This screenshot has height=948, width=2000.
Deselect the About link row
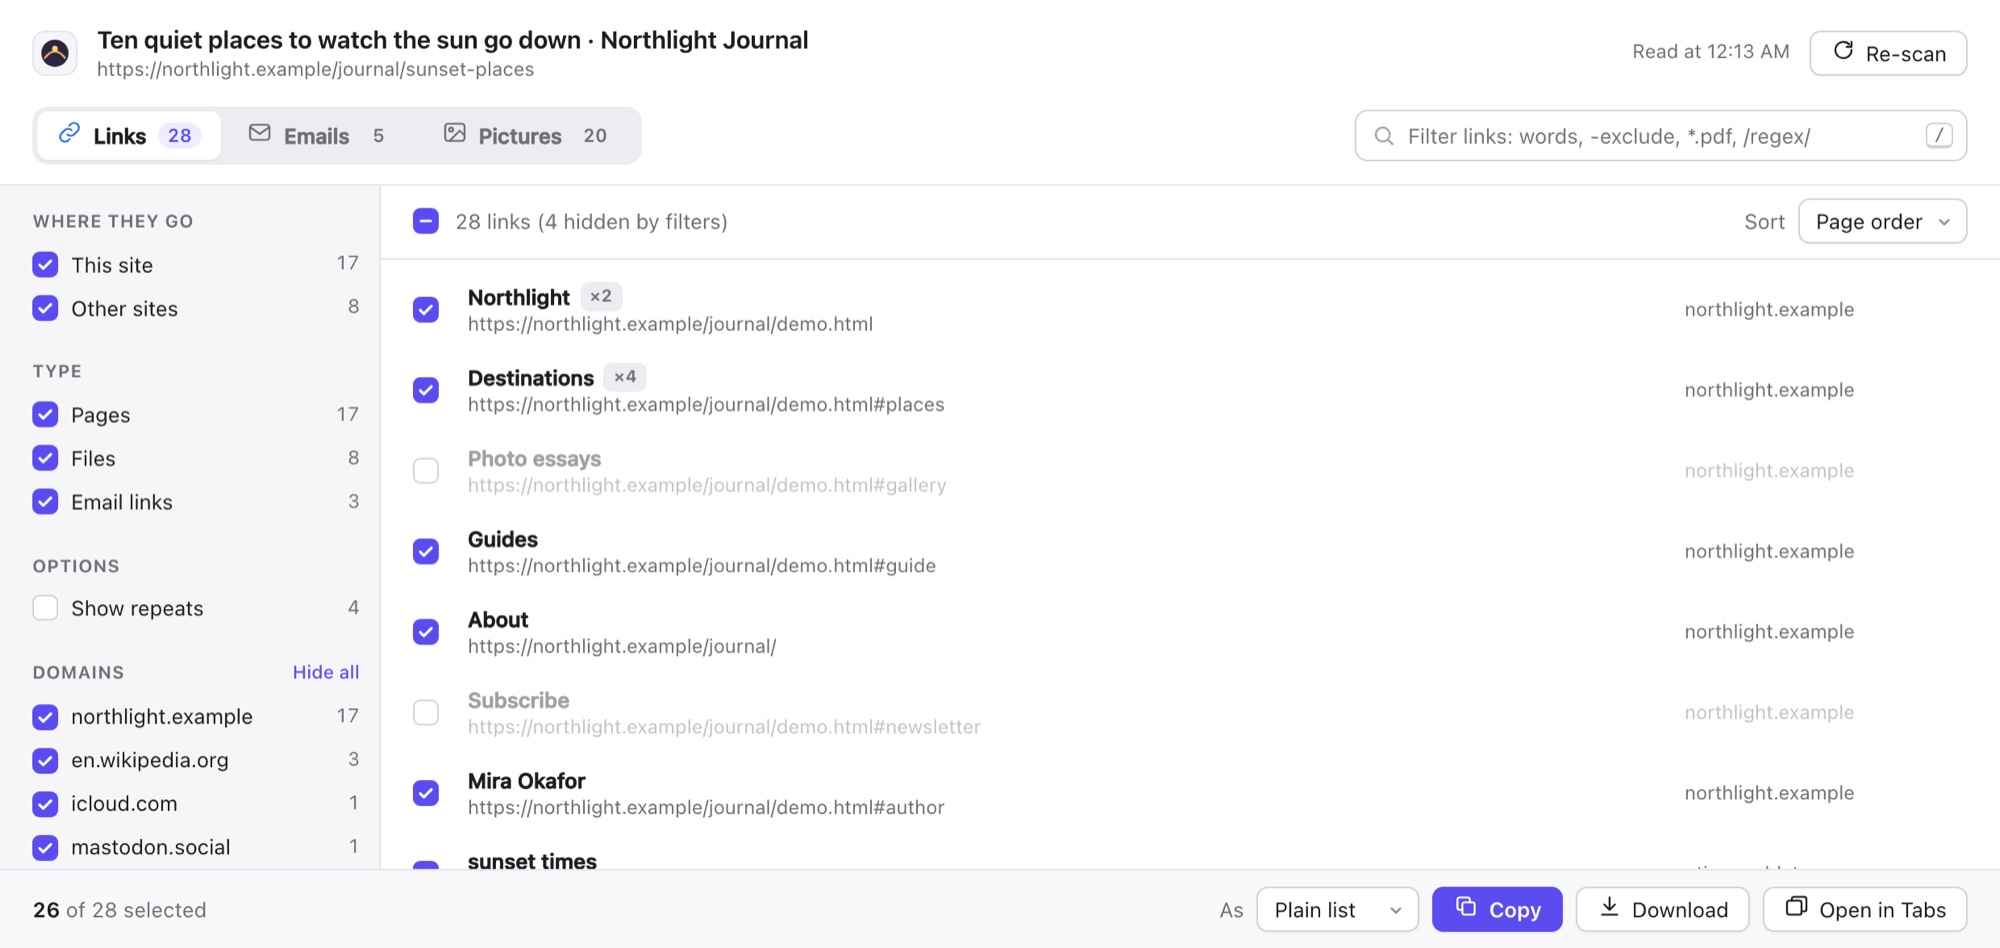(426, 632)
